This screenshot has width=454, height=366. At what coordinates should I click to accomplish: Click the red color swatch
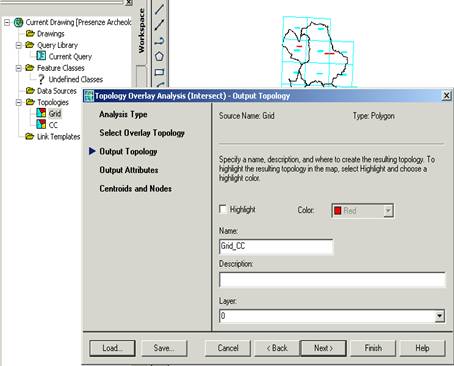[338, 211]
